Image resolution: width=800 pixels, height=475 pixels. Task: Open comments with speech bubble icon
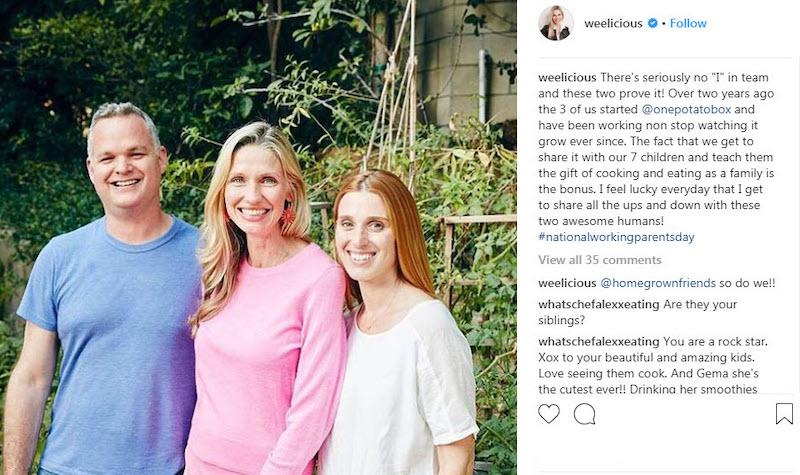[585, 413]
